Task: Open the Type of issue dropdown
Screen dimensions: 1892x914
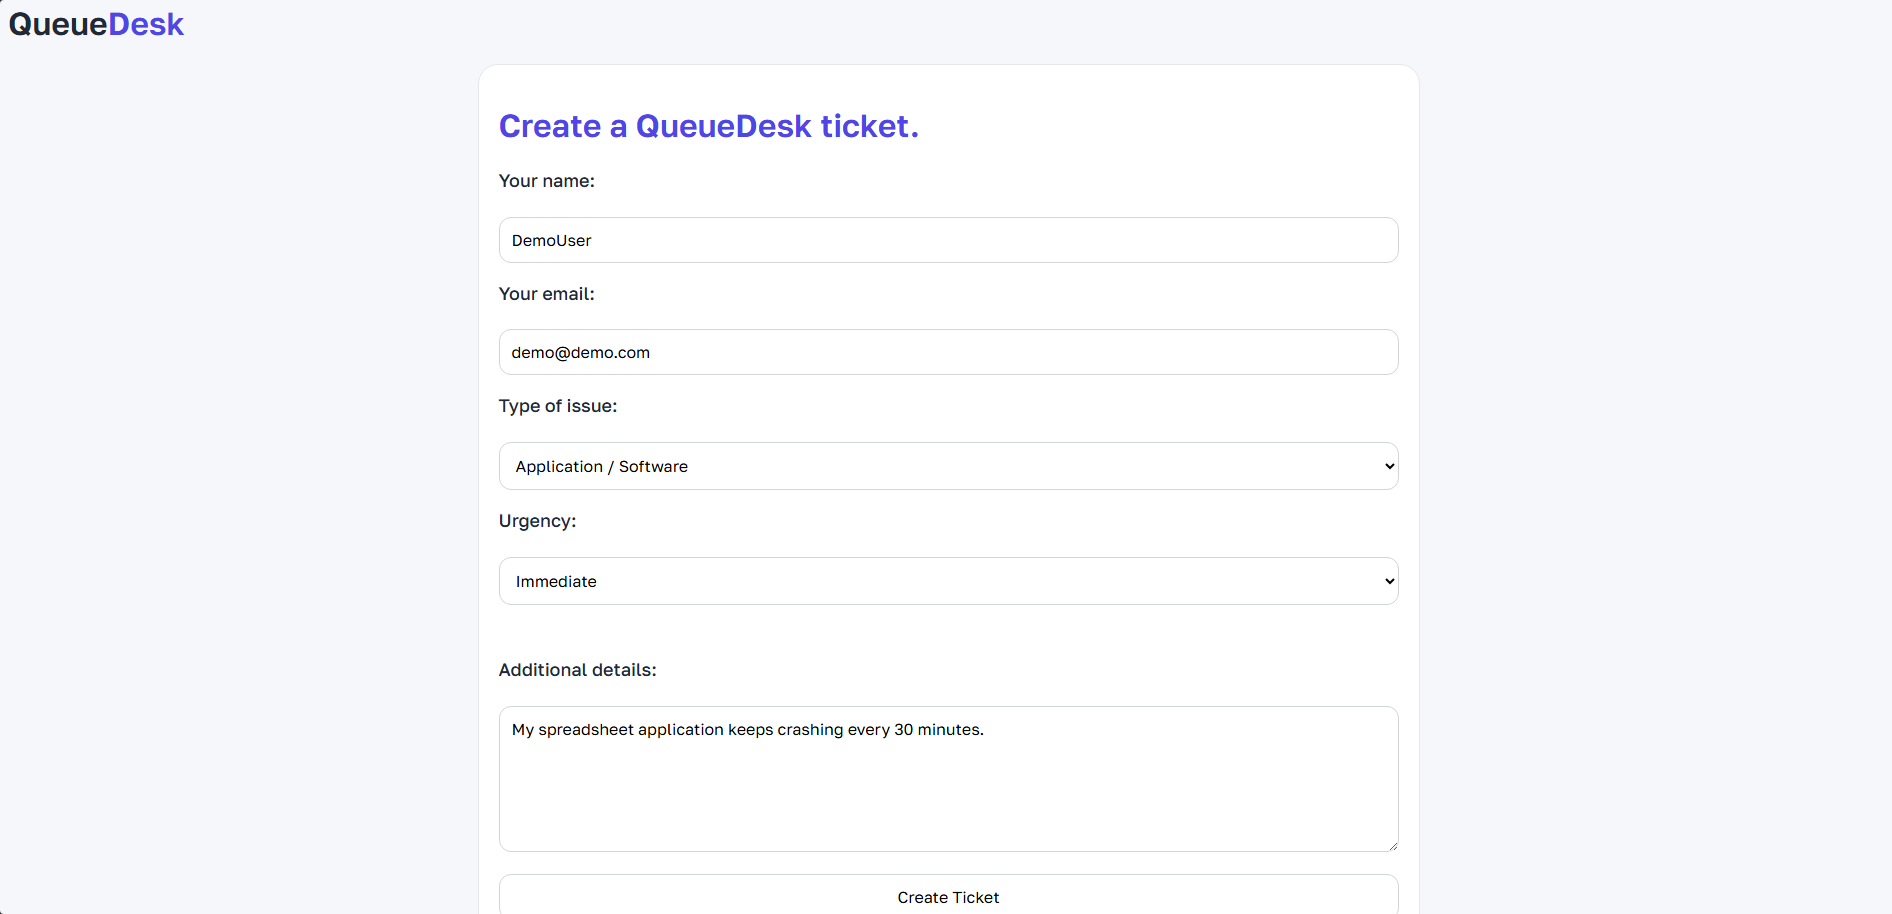Action: coord(948,466)
